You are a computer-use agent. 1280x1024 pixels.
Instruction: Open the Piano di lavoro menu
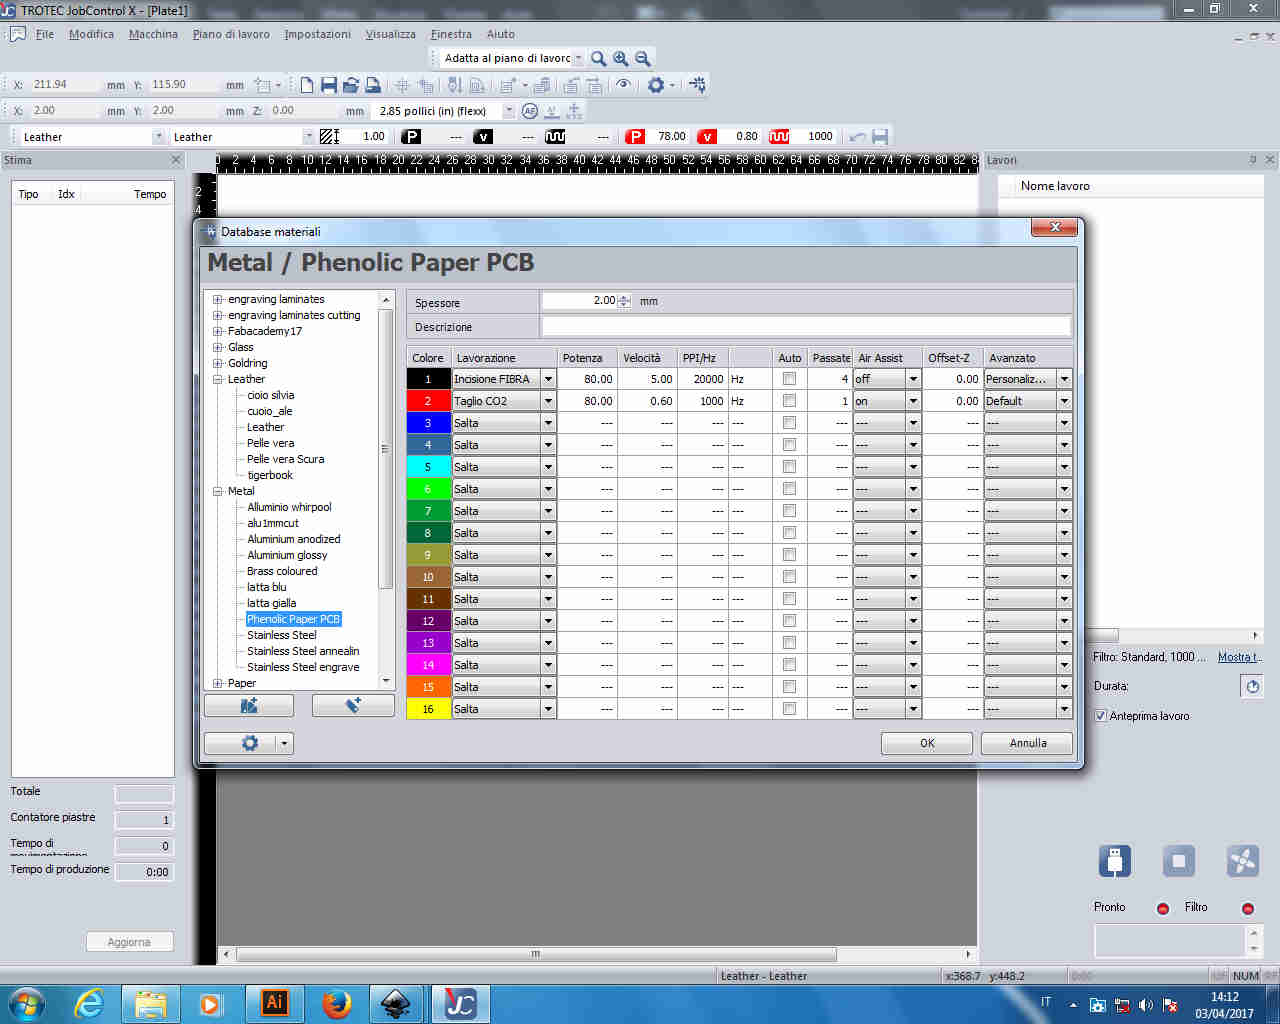click(231, 34)
